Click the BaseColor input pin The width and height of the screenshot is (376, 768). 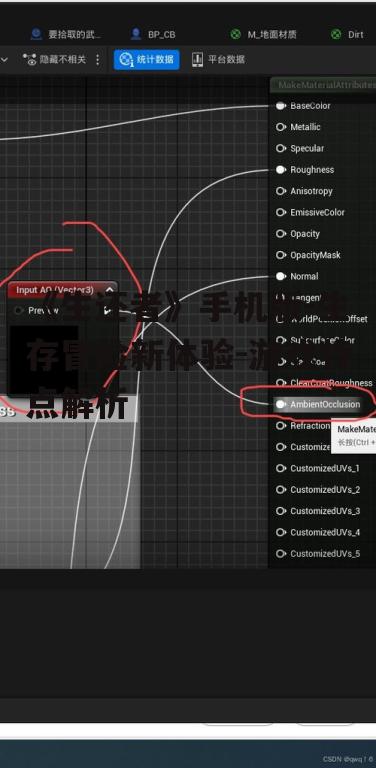coord(281,106)
